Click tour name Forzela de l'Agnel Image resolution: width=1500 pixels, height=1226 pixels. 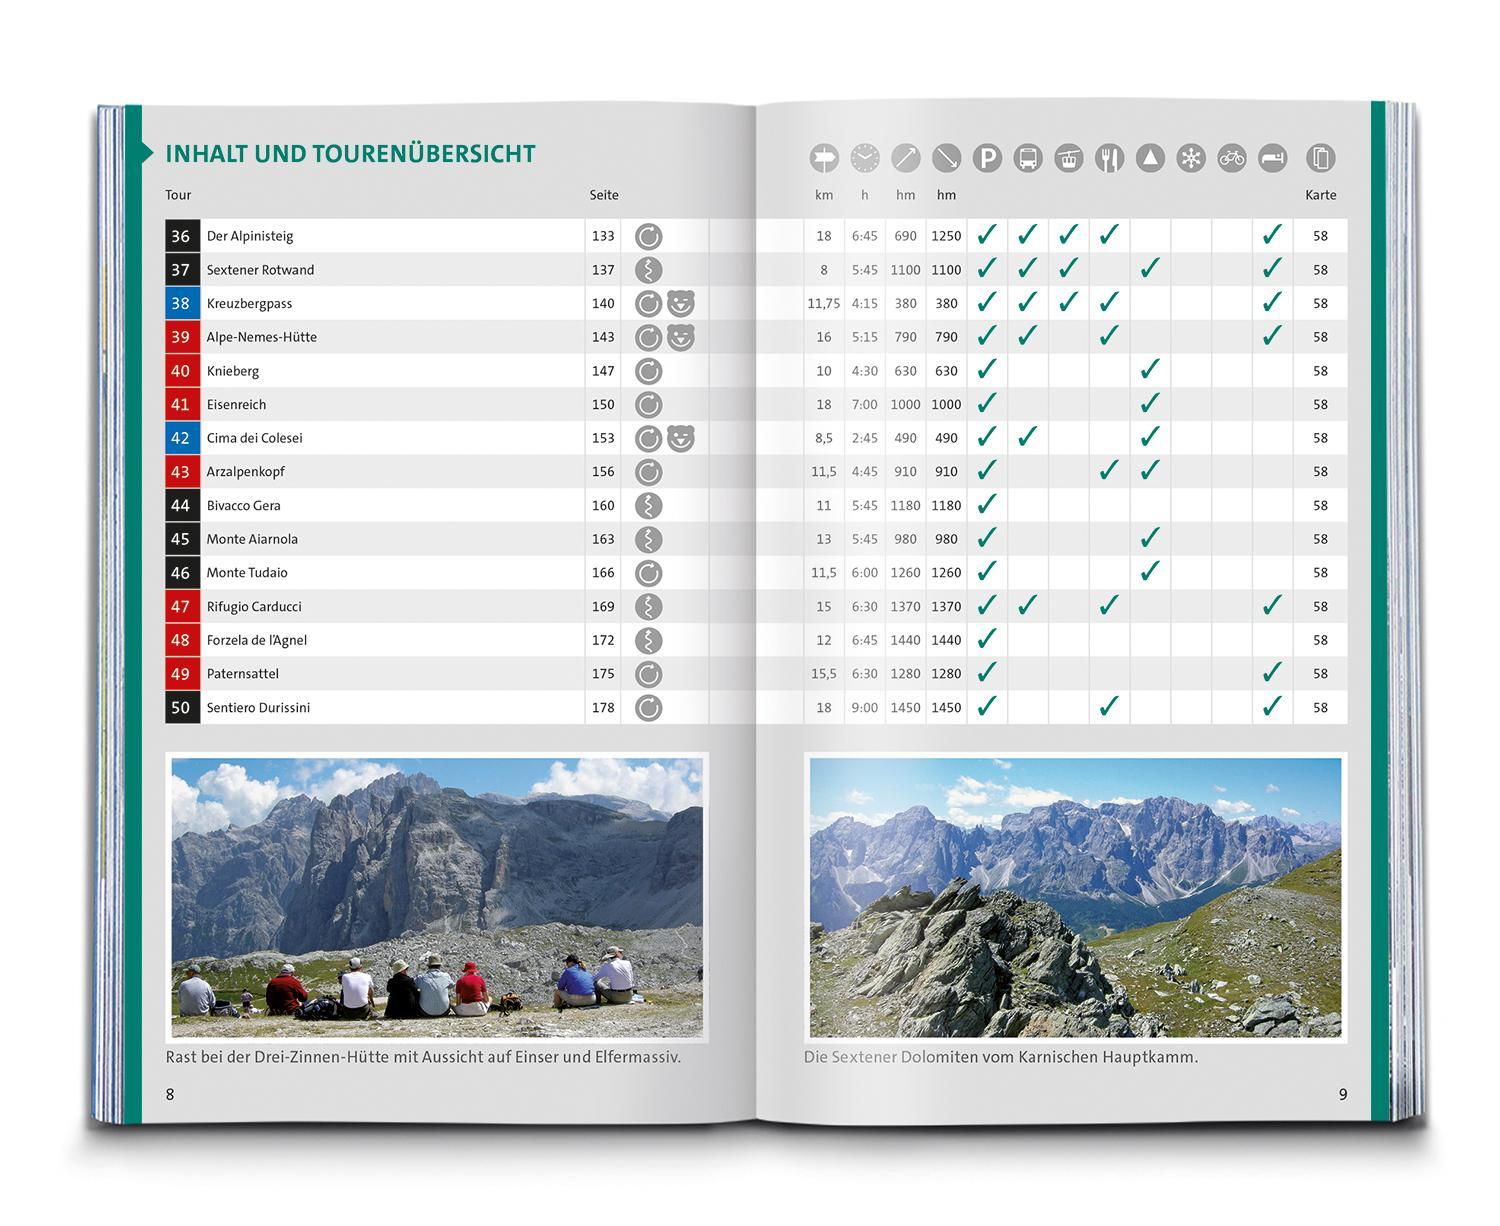click(256, 640)
